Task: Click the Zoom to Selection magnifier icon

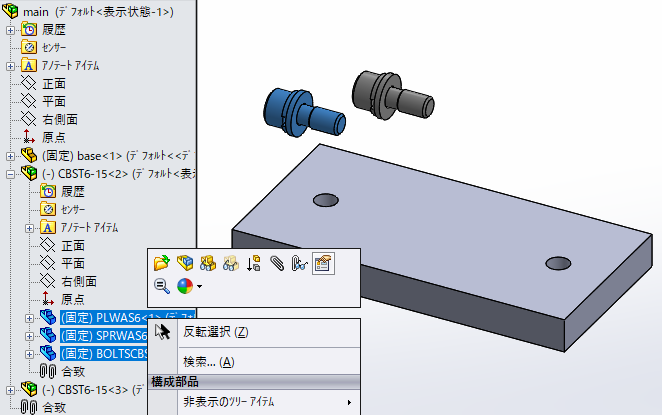Action: (162, 287)
